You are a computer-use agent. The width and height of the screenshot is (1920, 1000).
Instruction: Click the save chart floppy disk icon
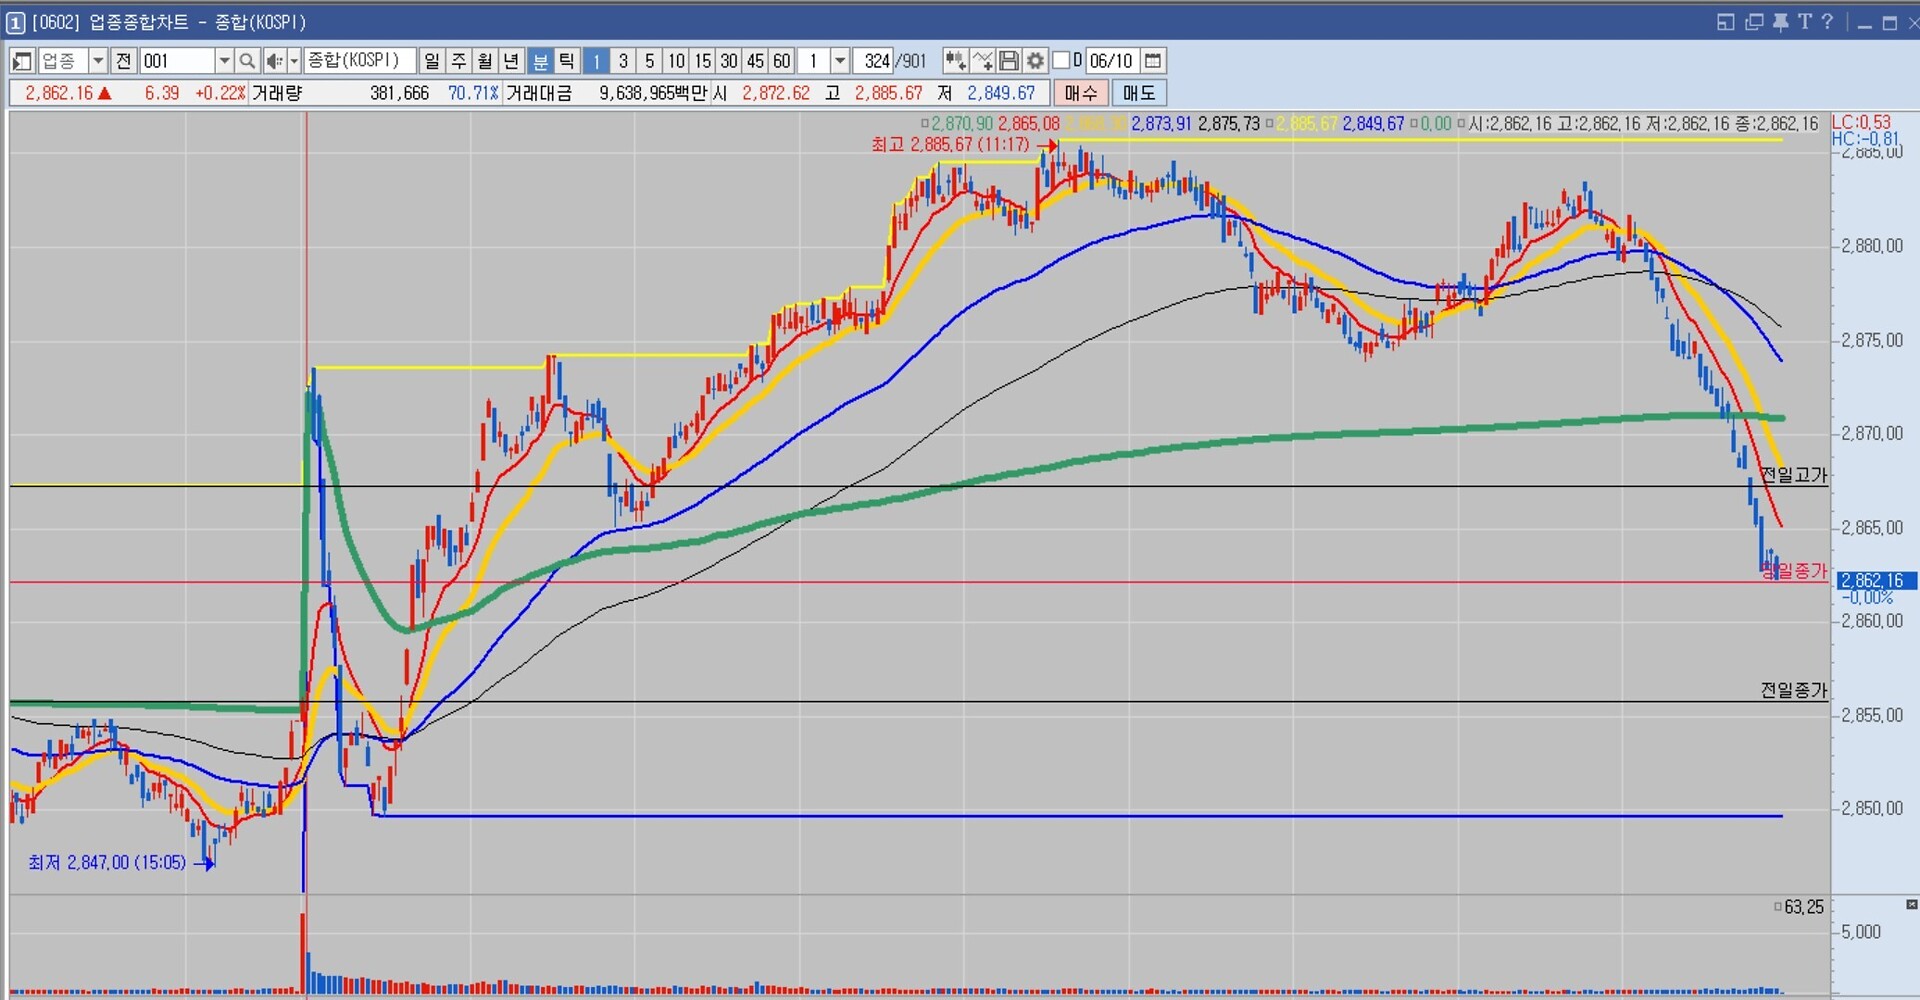(x=1009, y=61)
